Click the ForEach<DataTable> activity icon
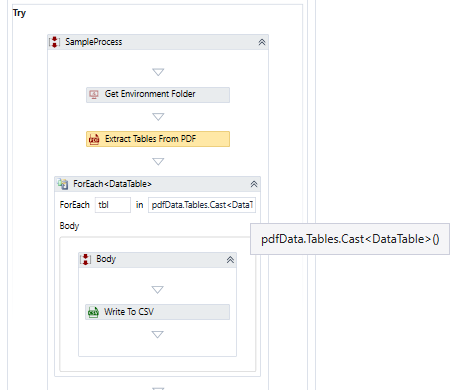 pos(63,184)
